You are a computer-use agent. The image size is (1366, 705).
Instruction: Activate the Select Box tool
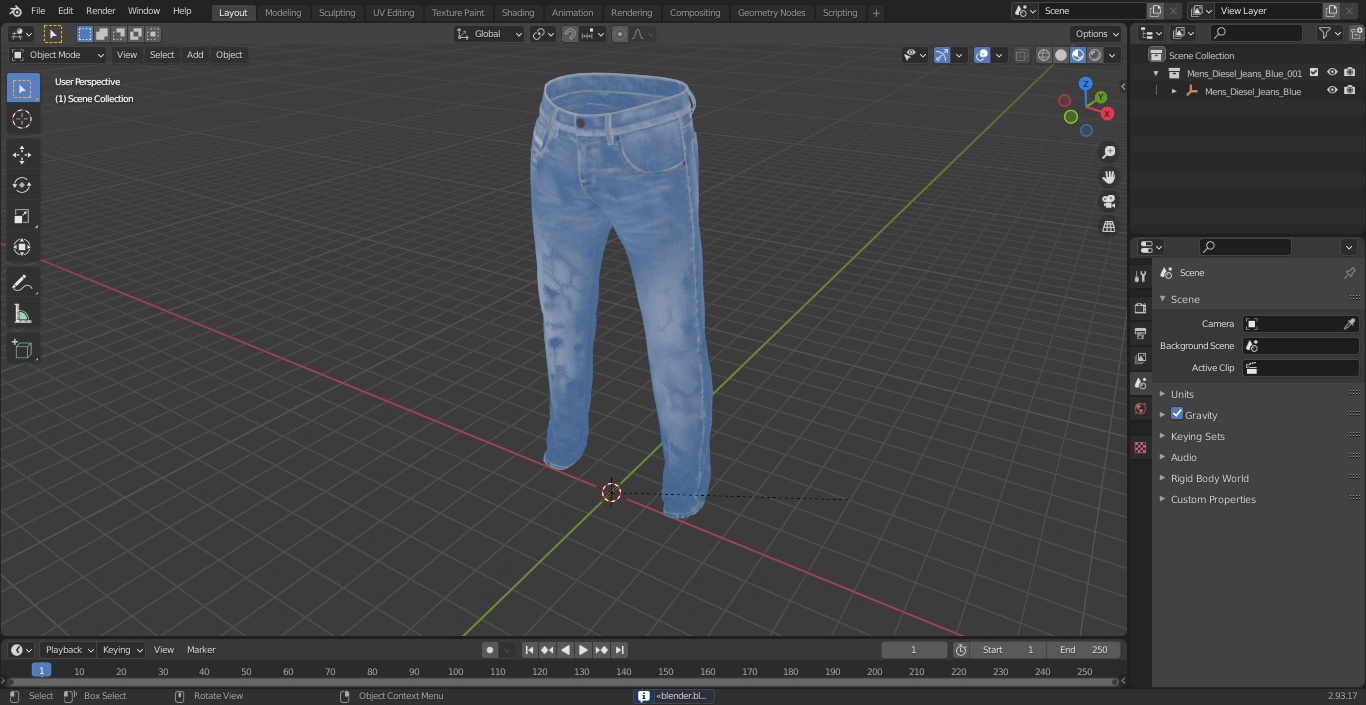[22, 88]
